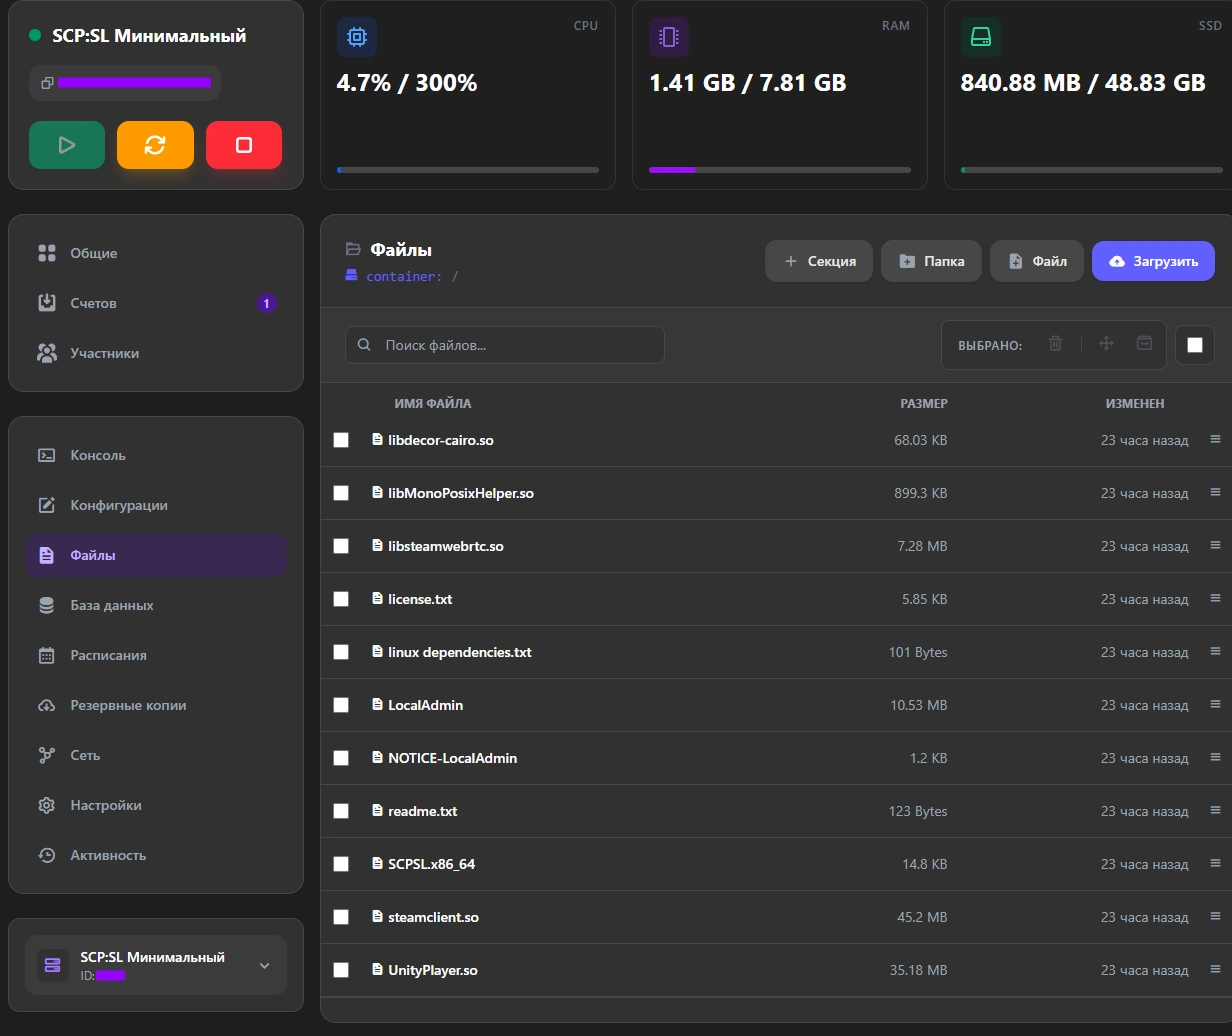Viewport: 1232px width, 1036px height.
Task: Click the Папка button to create folder
Action: pyautogui.click(x=931, y=261)
